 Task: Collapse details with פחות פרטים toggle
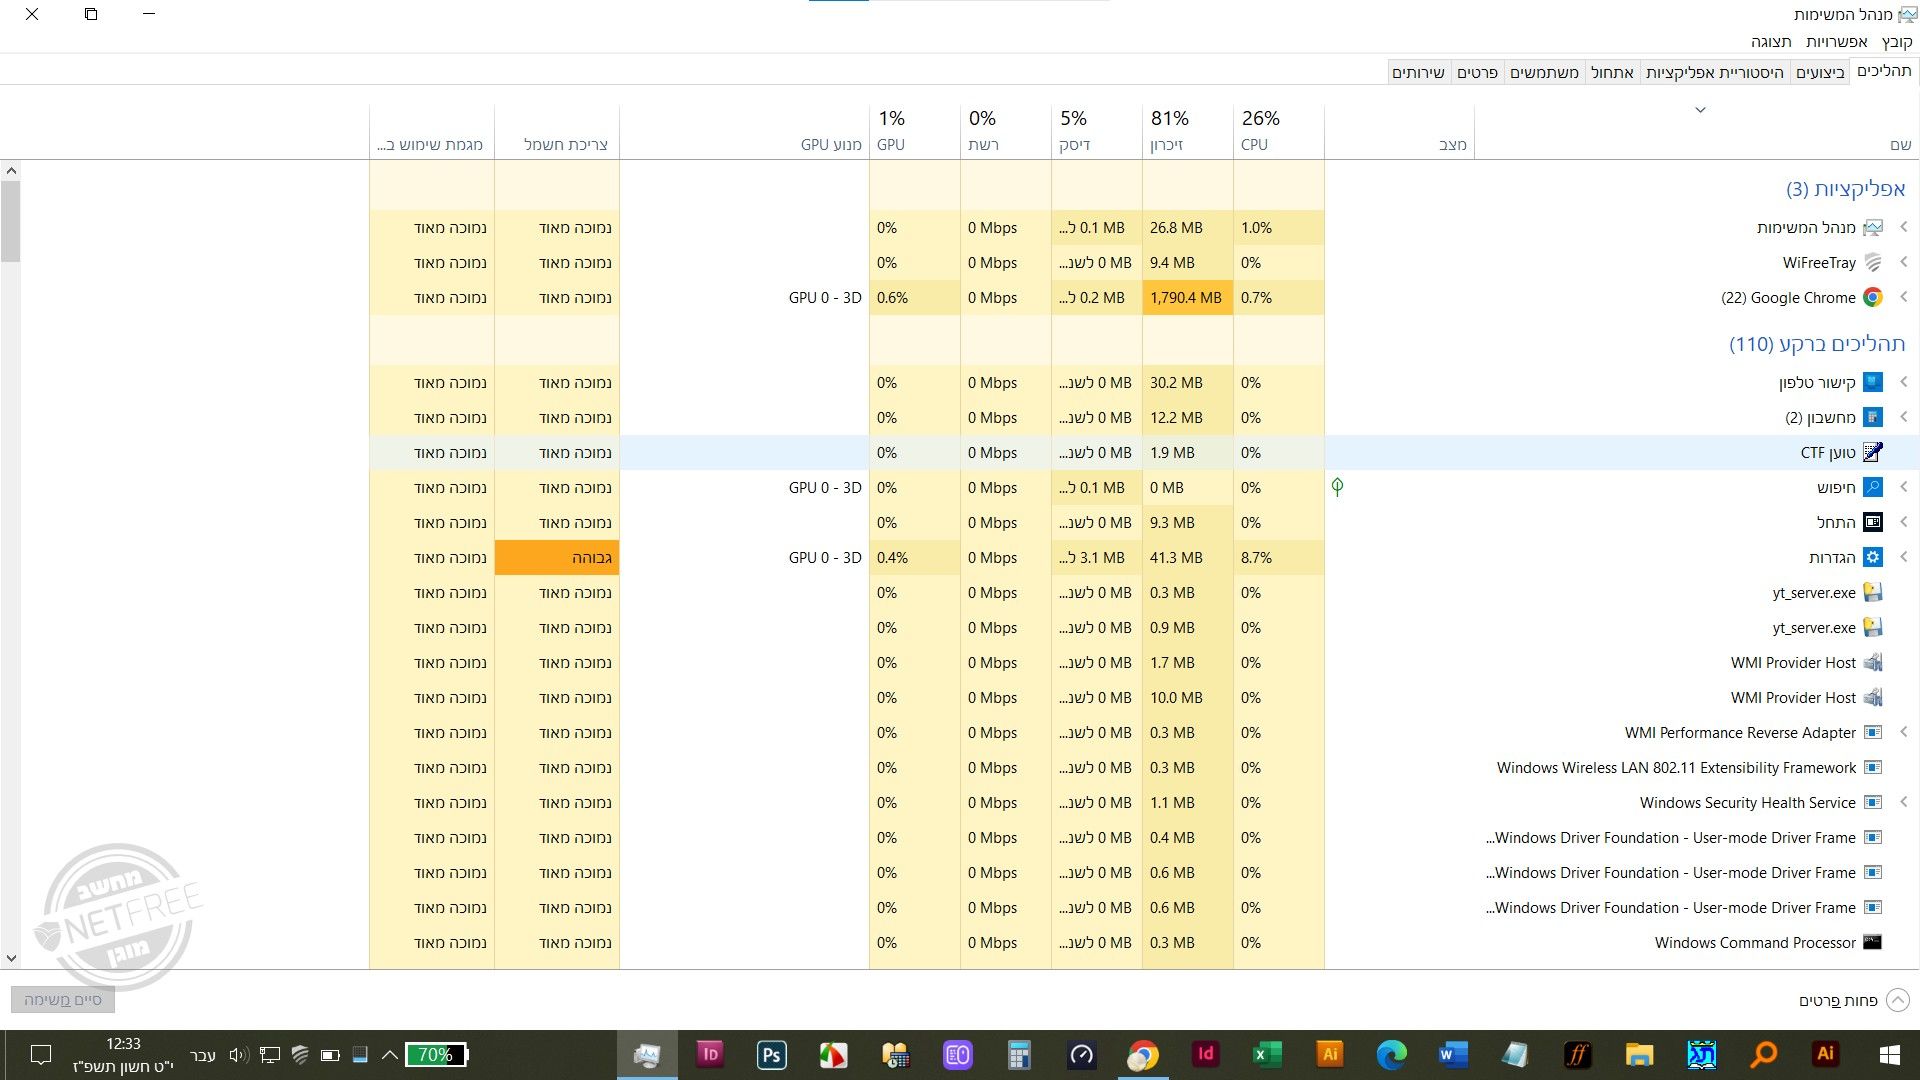click(x=1854, y=1000)
